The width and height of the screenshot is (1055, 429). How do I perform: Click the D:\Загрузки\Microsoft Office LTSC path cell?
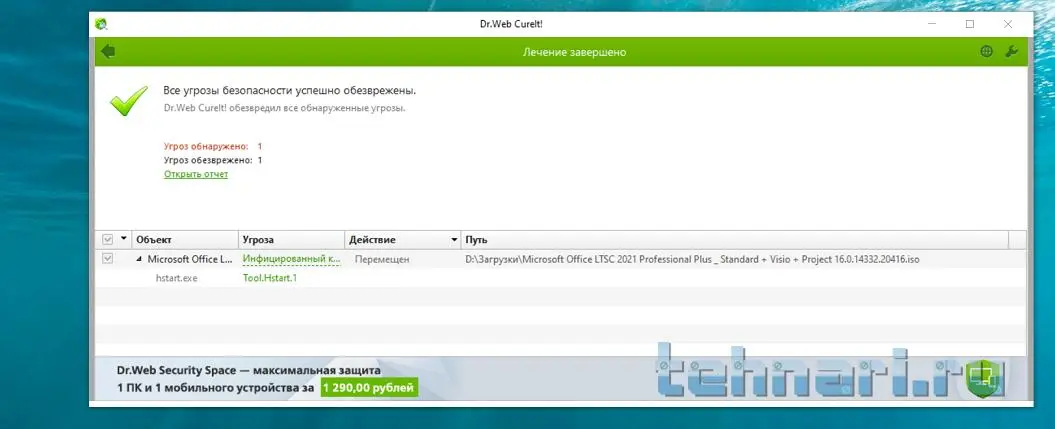[692, 259]
